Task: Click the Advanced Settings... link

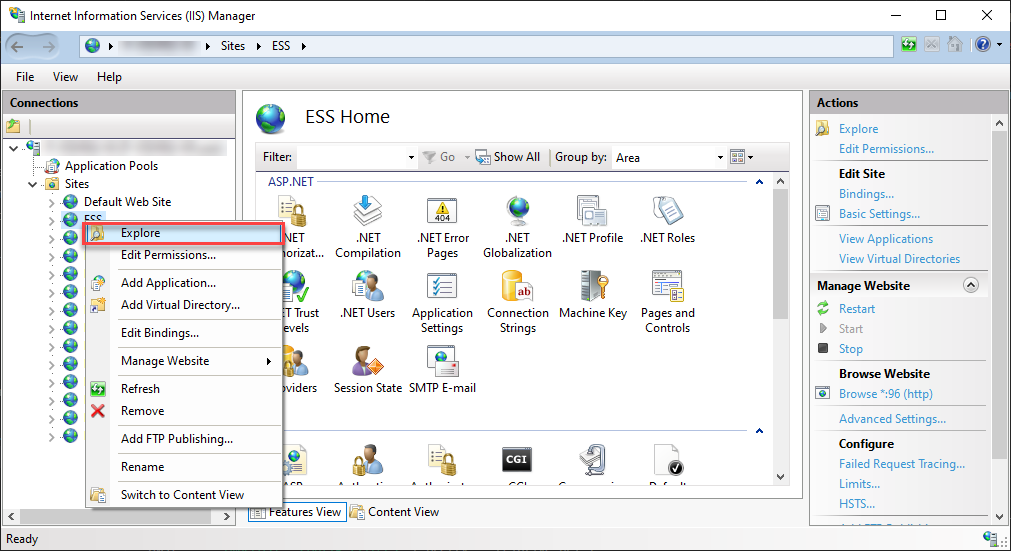Action: point(892,418)
